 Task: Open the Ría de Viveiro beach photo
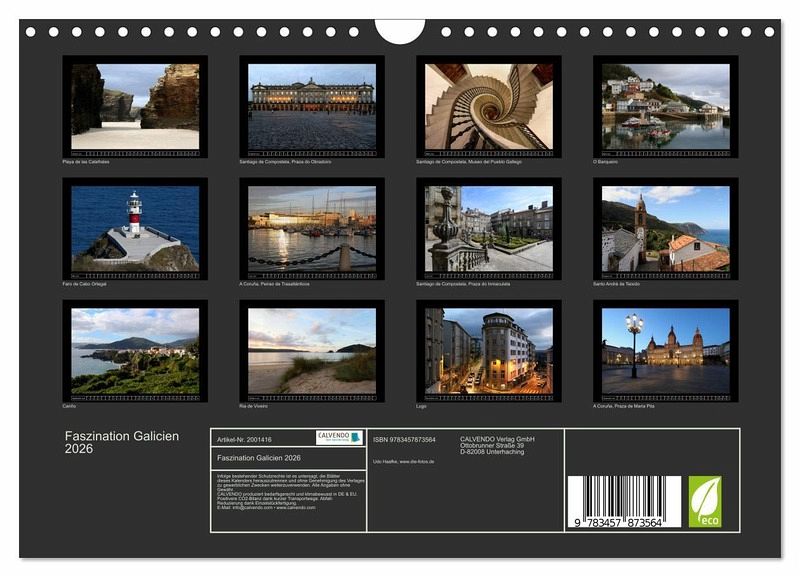pos(312,351)
